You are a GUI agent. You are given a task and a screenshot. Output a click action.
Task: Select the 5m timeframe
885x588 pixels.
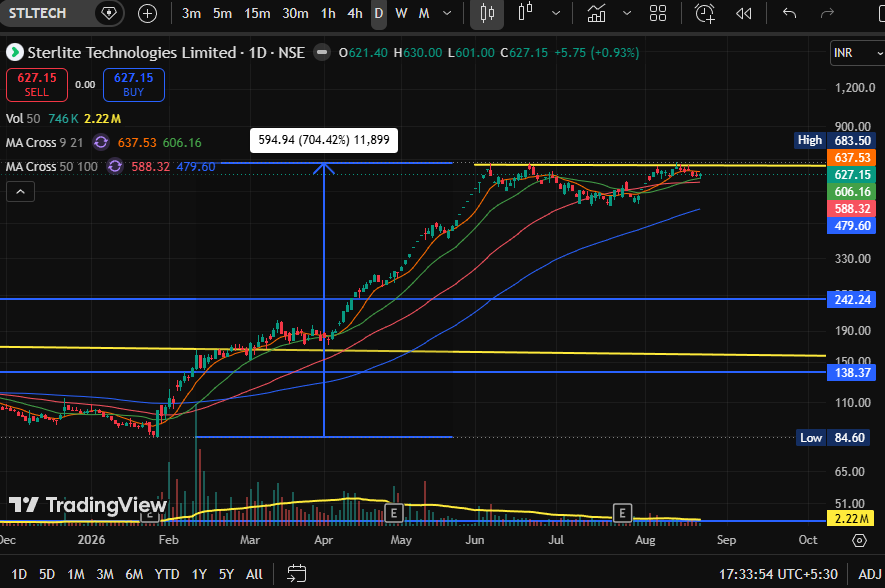click(x=222, y=14)
